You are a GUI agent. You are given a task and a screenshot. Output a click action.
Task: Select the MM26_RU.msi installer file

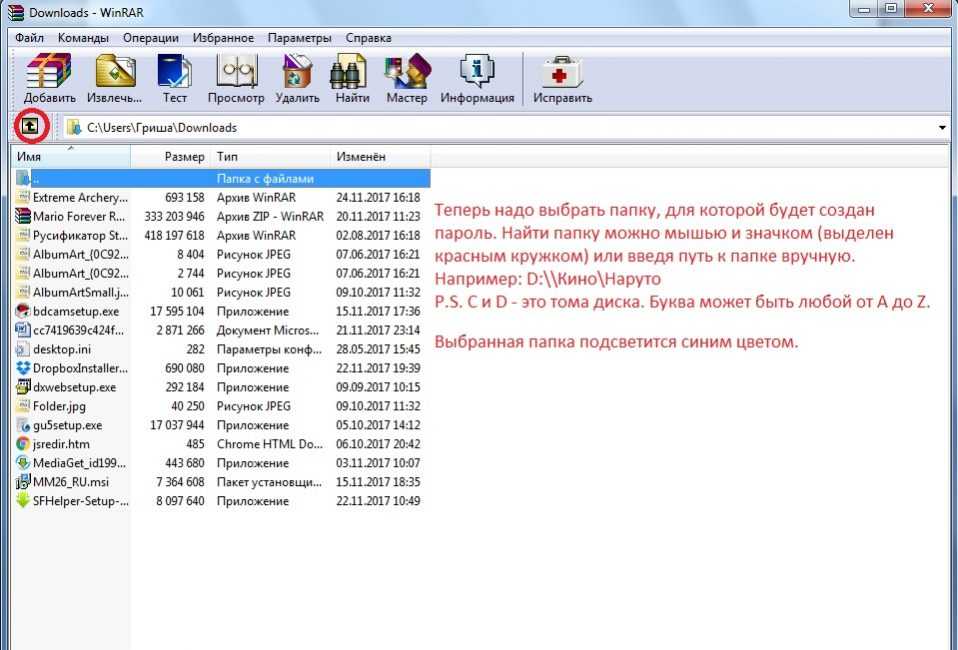pos(71,483)
